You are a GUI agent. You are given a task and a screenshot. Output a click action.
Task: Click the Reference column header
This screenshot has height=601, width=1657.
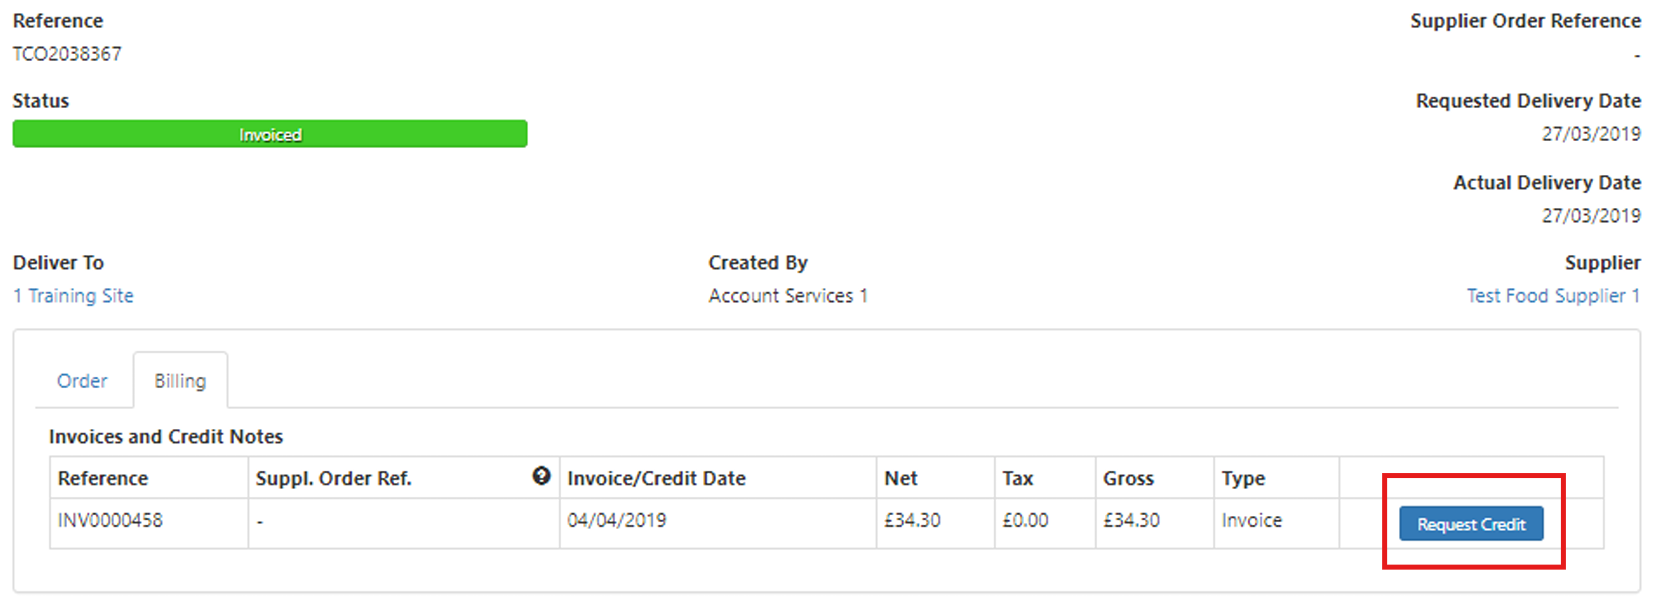[103, 478]
